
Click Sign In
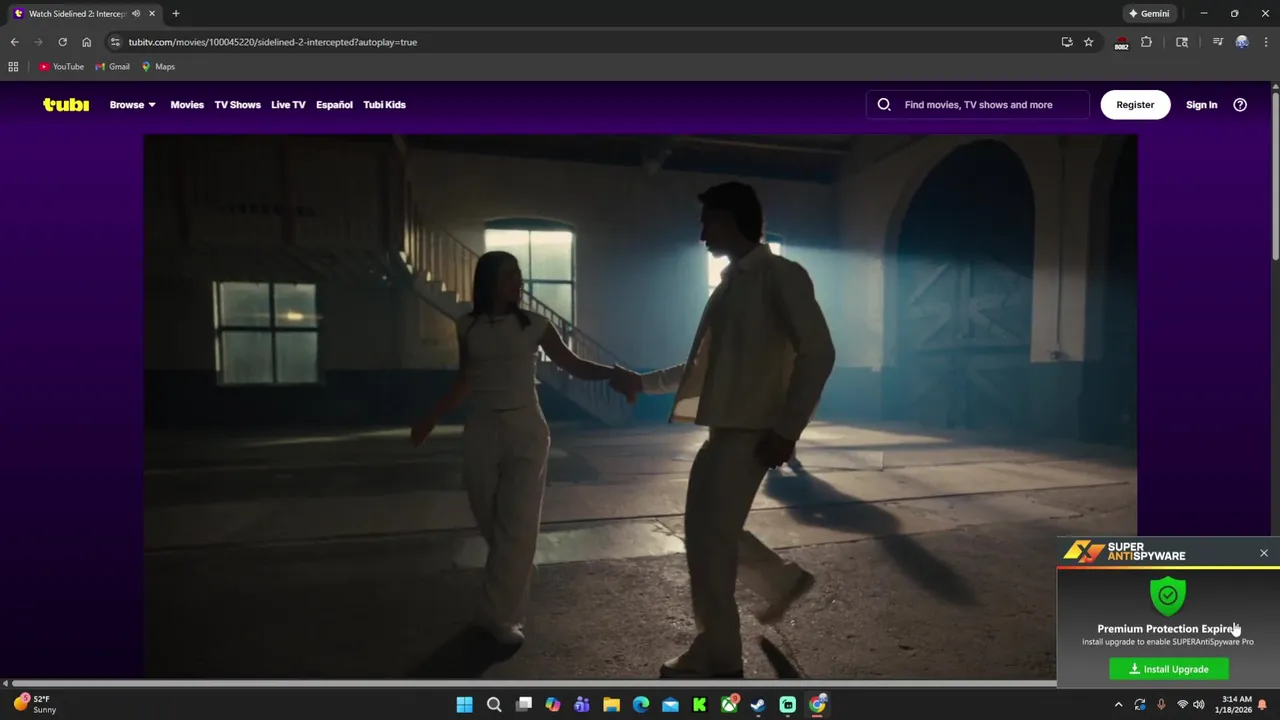pos(1201,104)
